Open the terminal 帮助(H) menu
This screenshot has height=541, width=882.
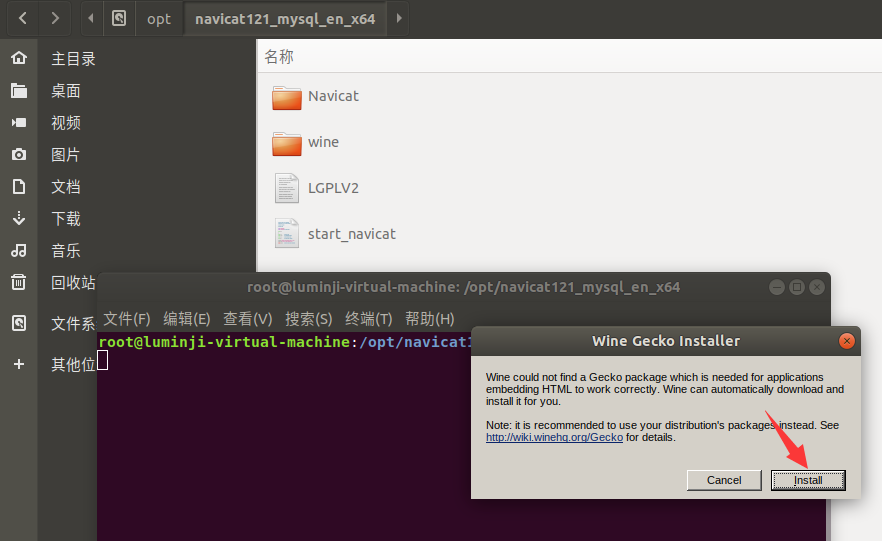[430, 319]
